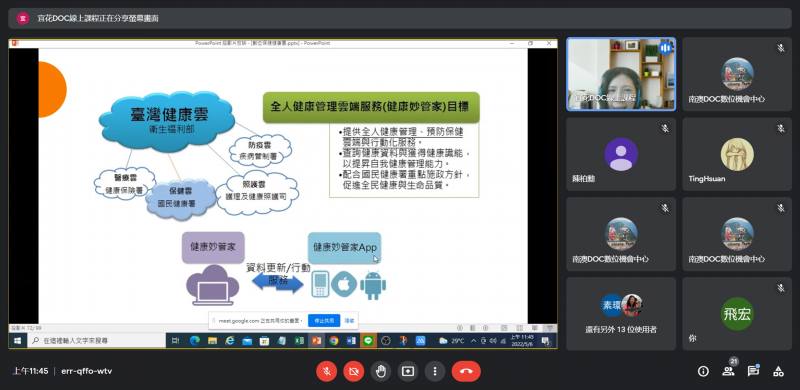Click the 停止共用 stop sharing button
The height and width of the screenshot is (390, 800).
(x=324, y=321)
